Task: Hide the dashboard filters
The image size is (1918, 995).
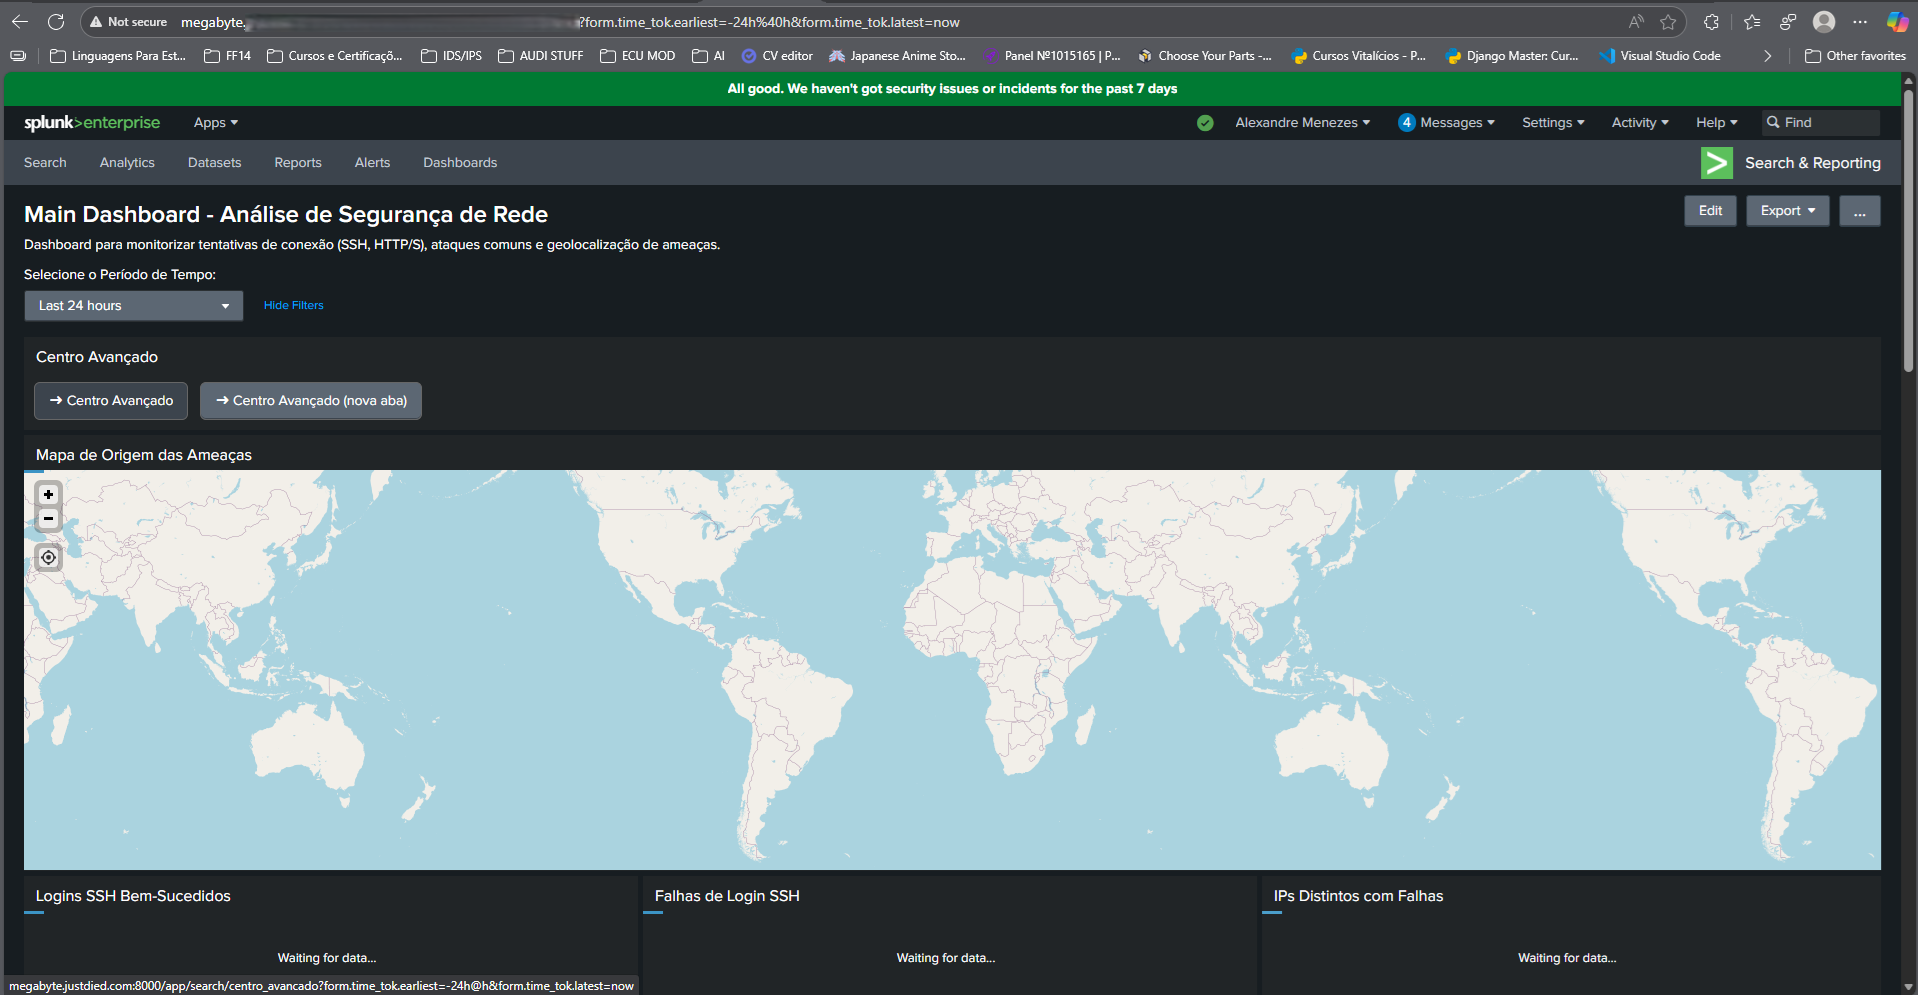Action: point(293,305)
